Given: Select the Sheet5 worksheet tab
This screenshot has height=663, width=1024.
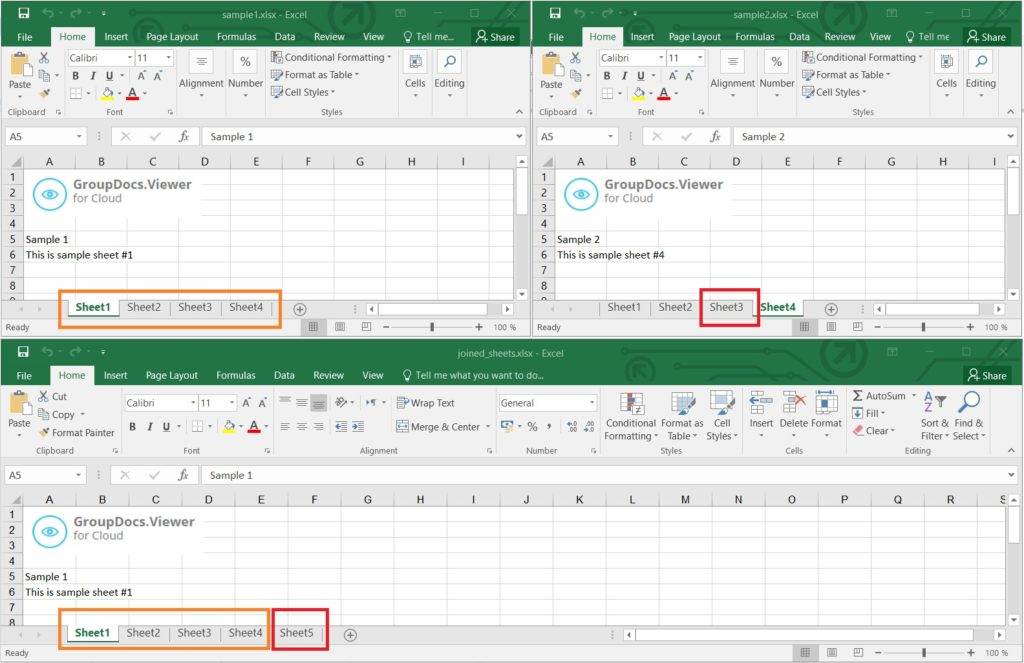Looking at the screenshot, I should [299, 633].
